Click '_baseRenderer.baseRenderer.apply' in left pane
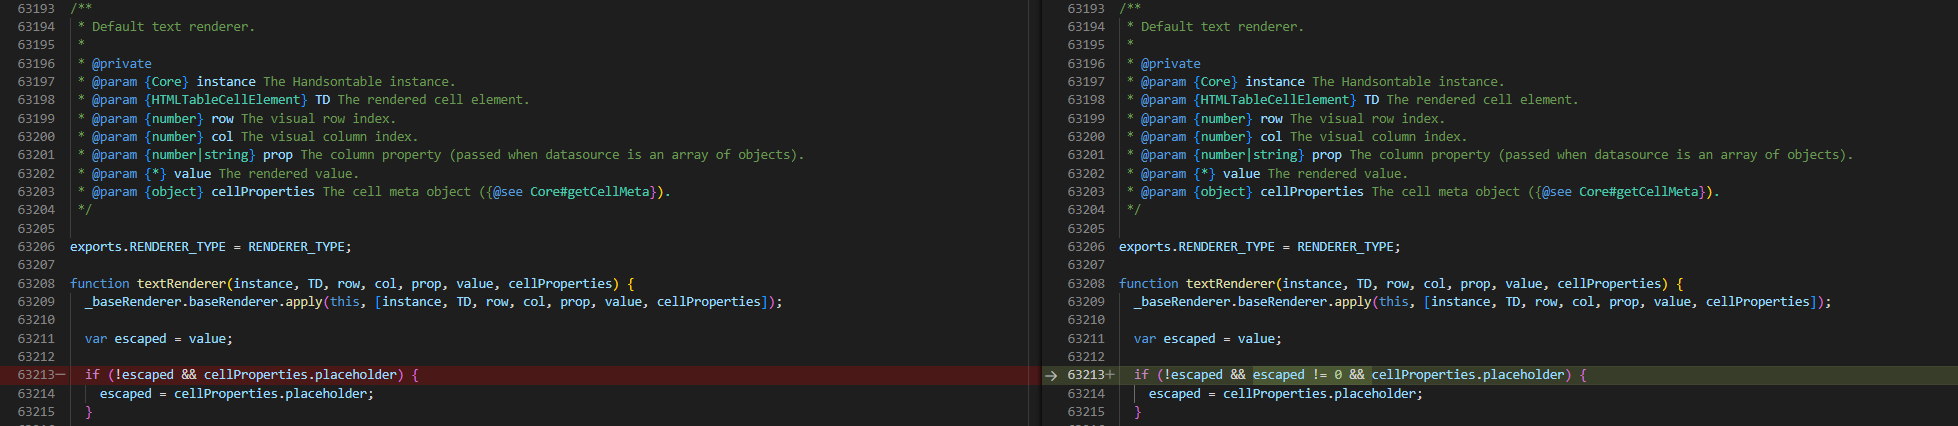The height and width of the screenshot is (426, 1958). [x=203, y=302]
